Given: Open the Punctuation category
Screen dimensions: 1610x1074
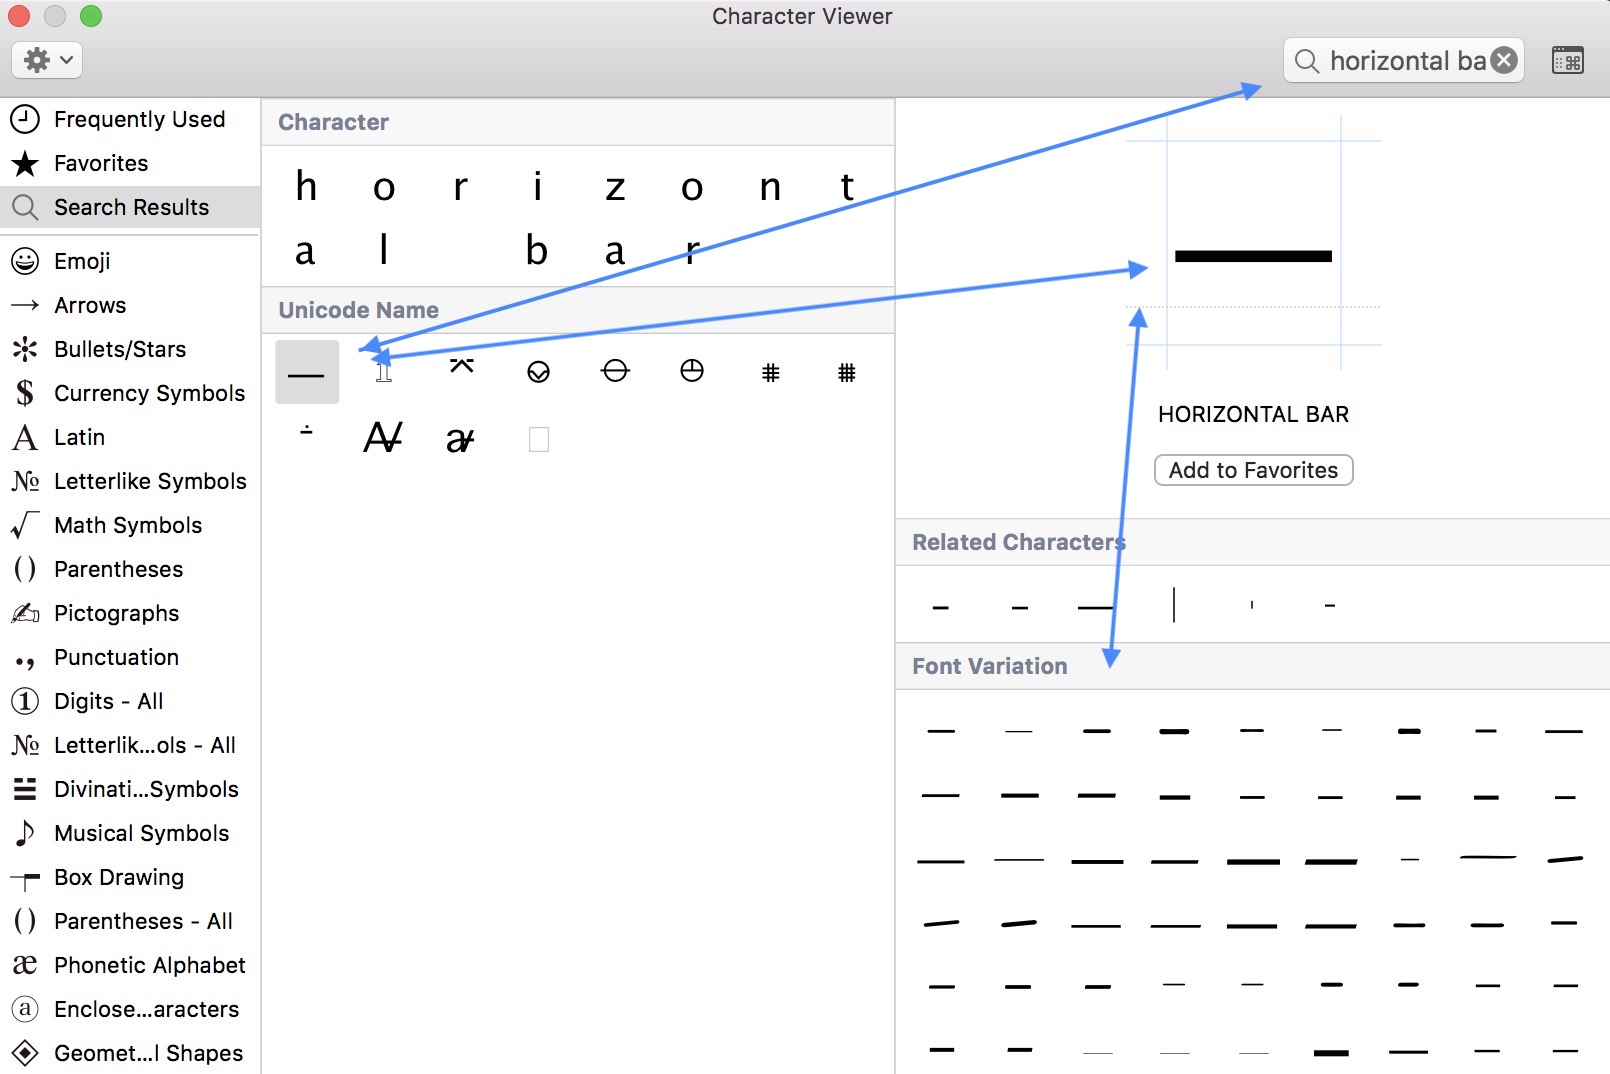Looking at the screenshot, I should coord(116,657).
